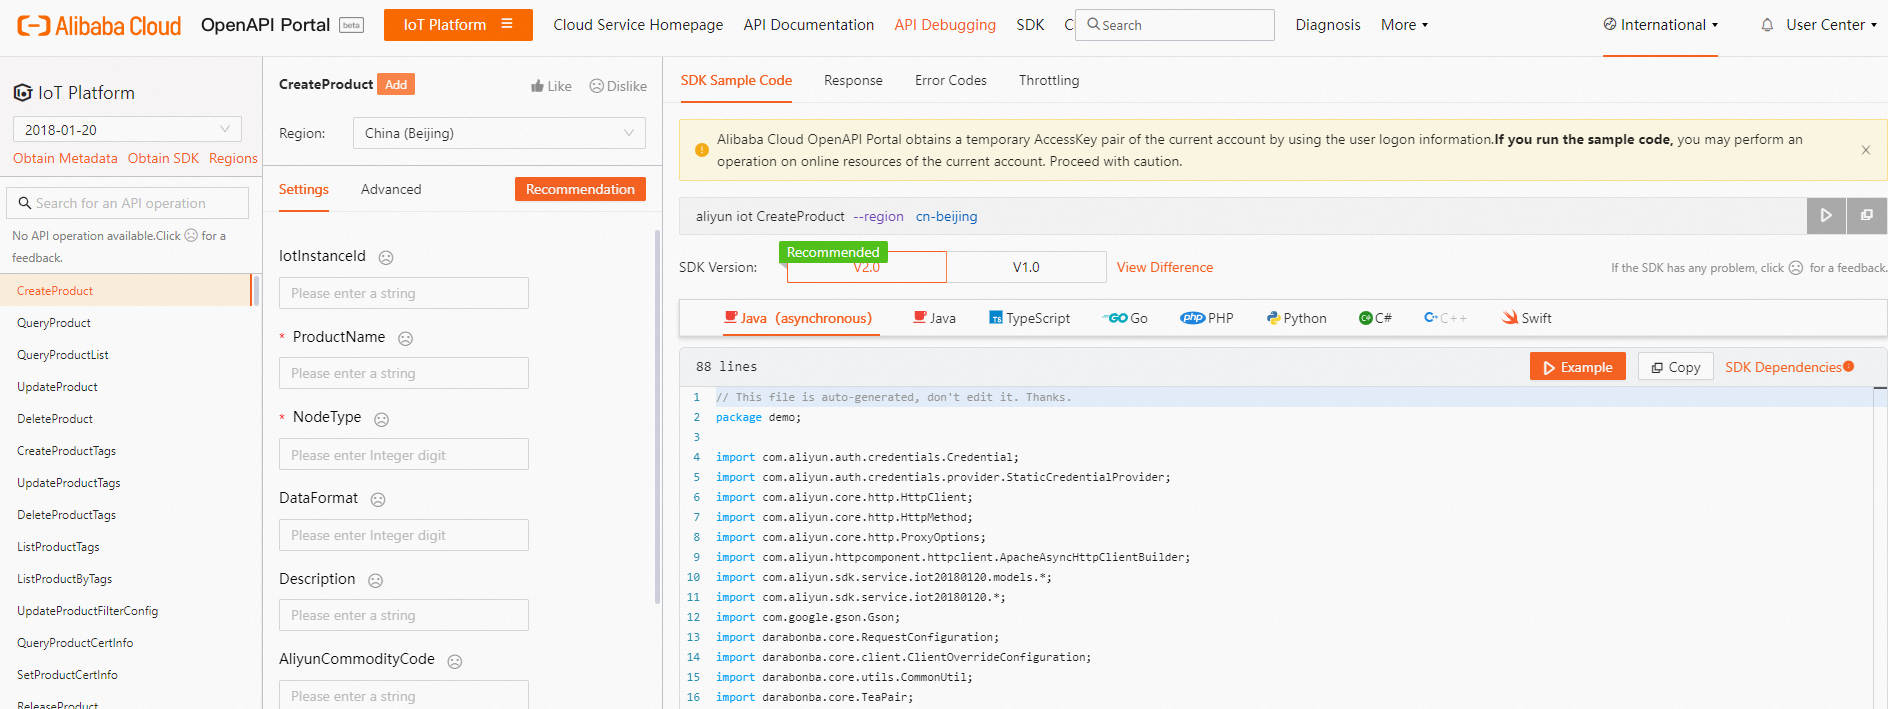
Task: Click the feedback face next to NodeType
Action: tap(381, 419)
